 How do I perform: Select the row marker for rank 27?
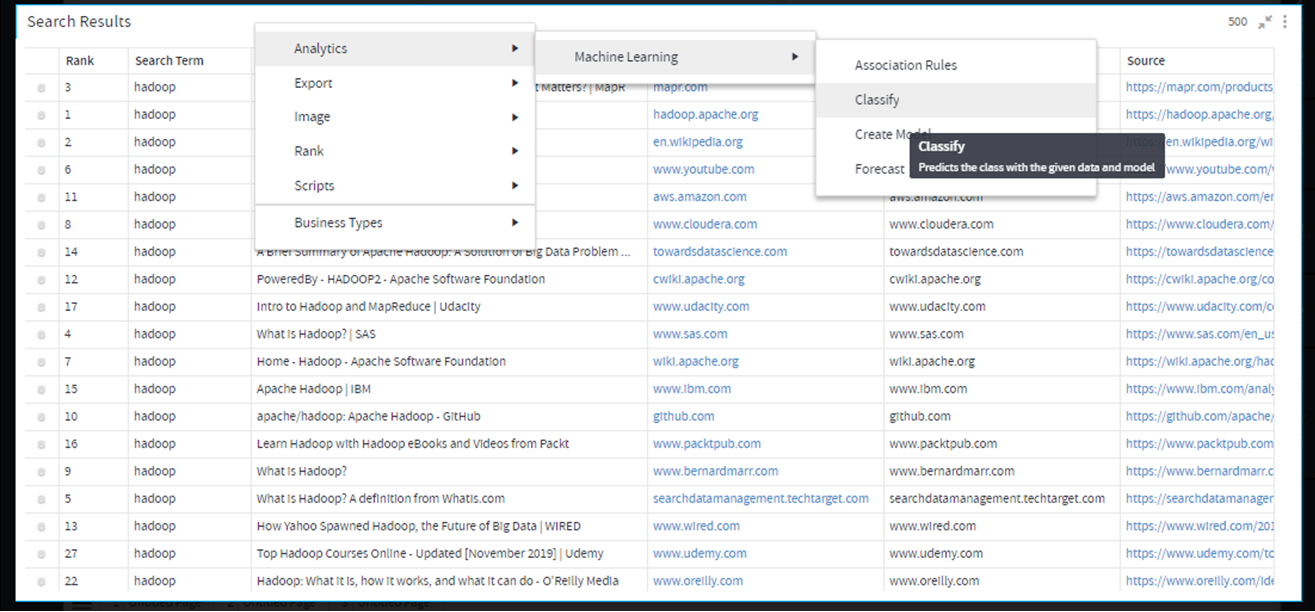coord(41,554)
